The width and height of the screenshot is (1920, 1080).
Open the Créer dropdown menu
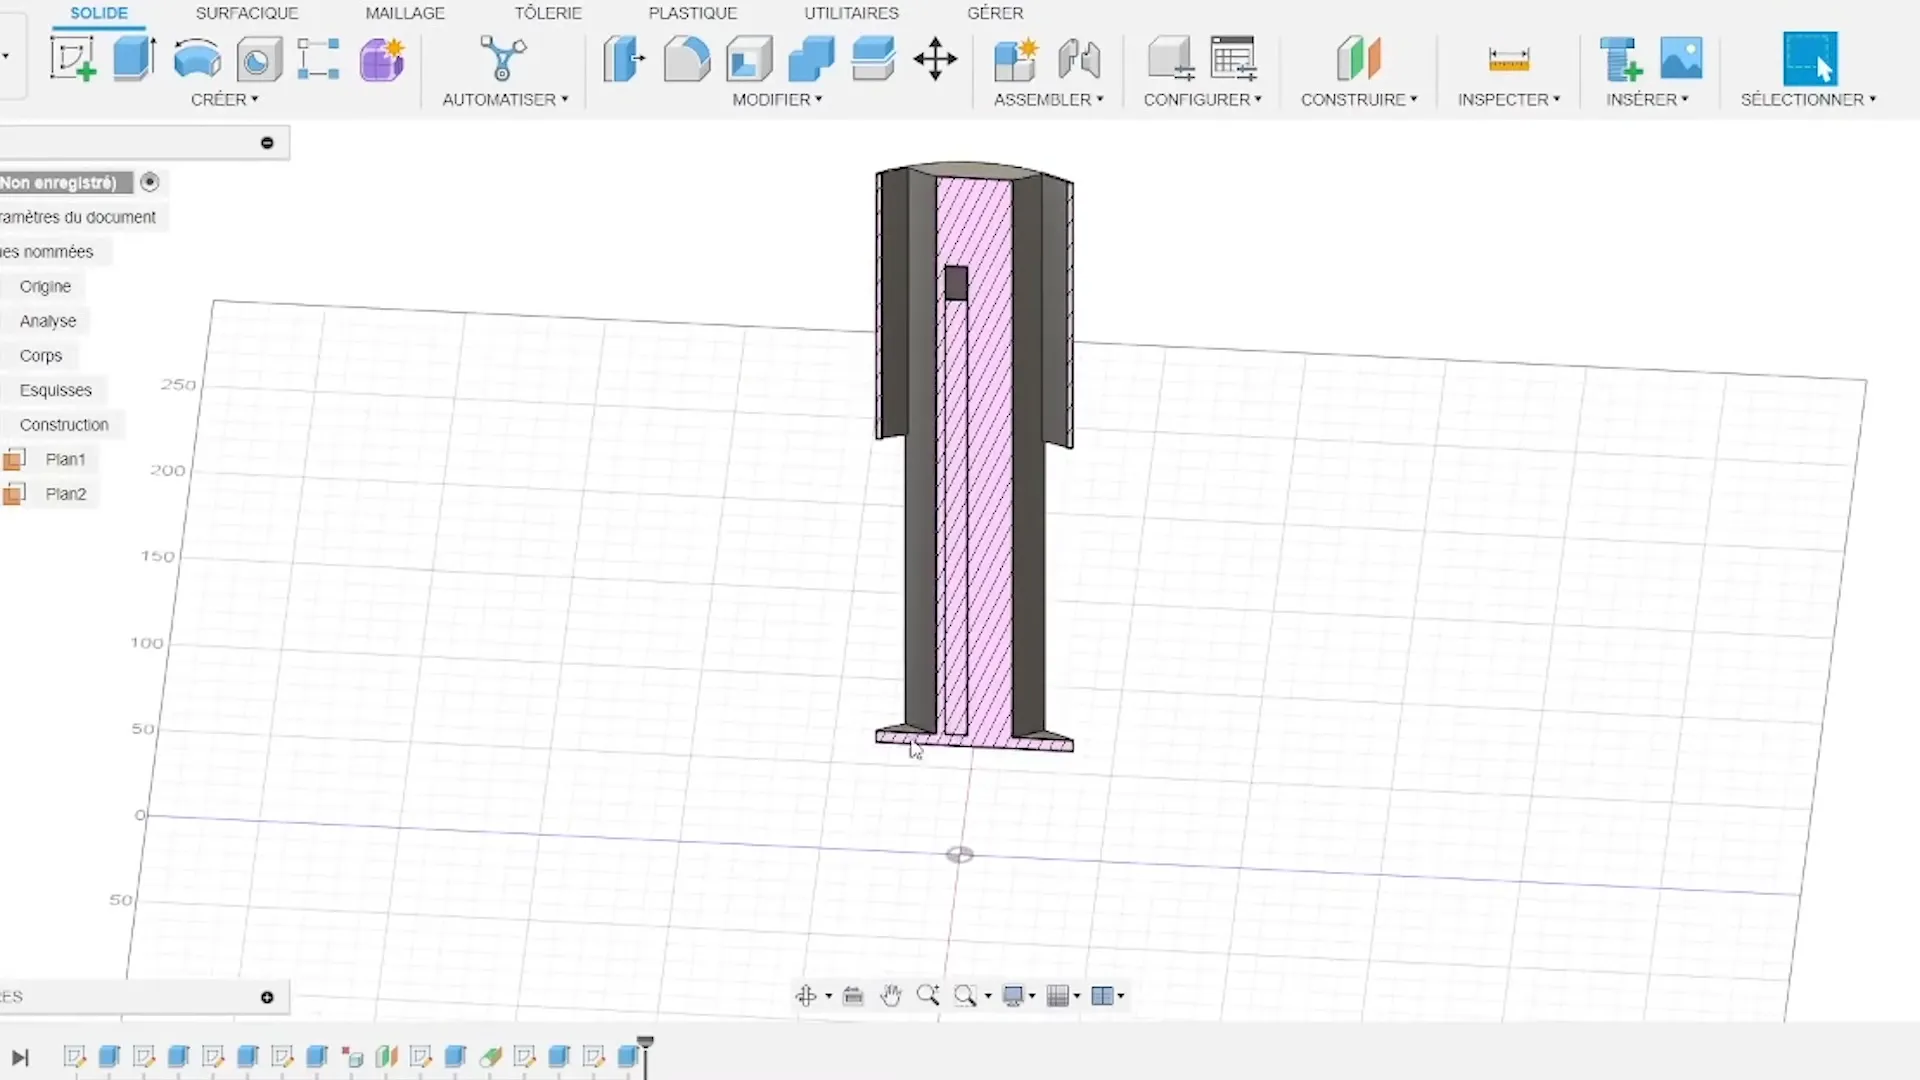coord(225,100)
